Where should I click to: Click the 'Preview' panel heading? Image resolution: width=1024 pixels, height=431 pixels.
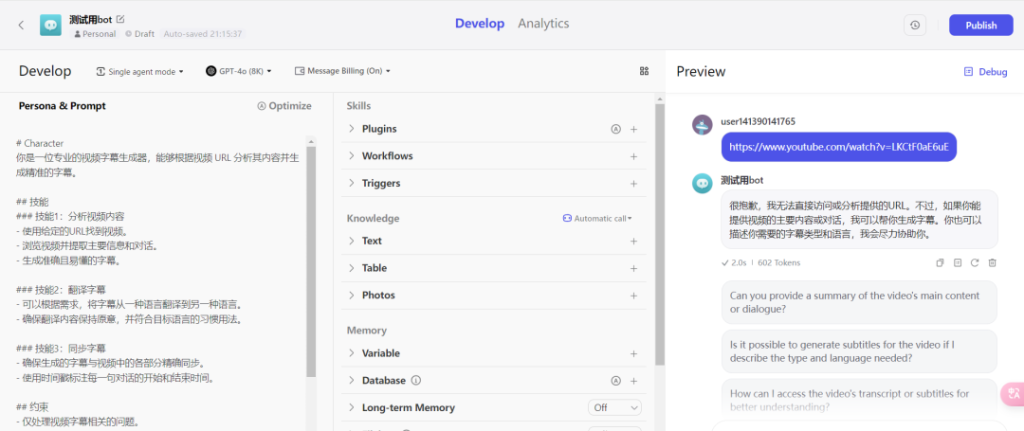pos(701,72)
